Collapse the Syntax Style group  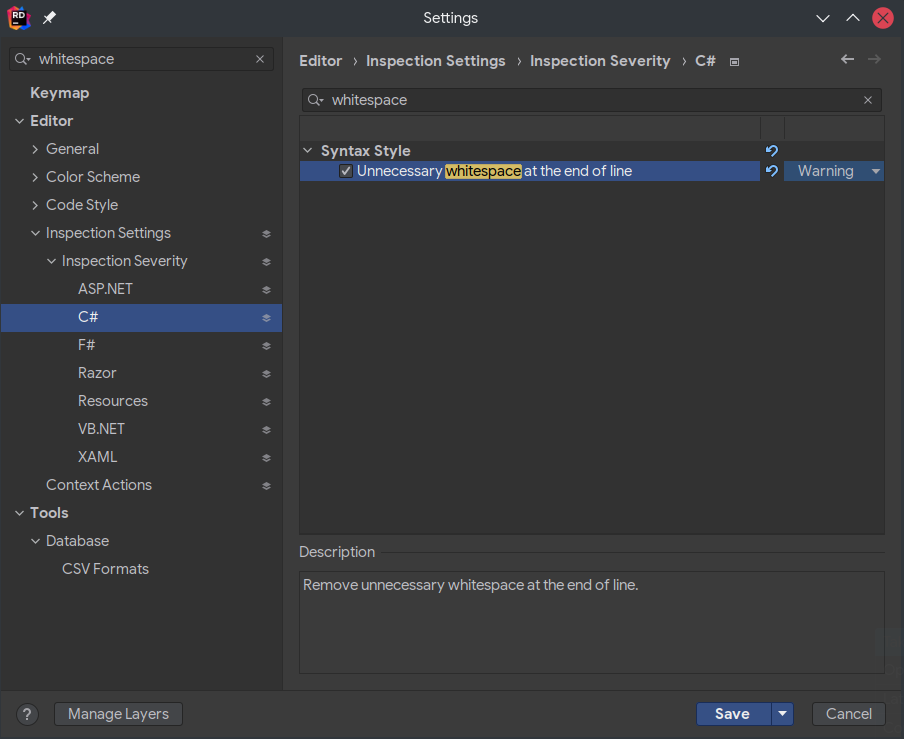[x=307, y=150]
